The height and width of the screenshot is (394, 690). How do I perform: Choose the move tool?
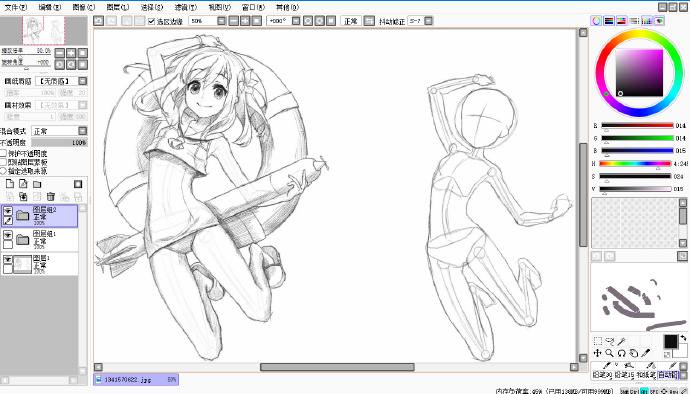[x=598, y=353]
